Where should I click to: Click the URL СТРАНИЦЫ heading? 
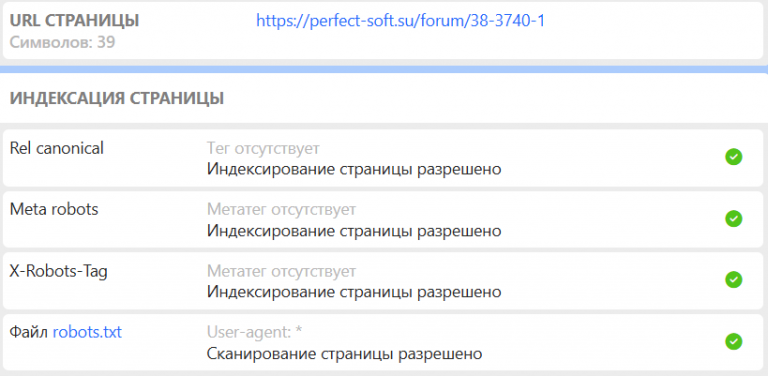[74, 21]
